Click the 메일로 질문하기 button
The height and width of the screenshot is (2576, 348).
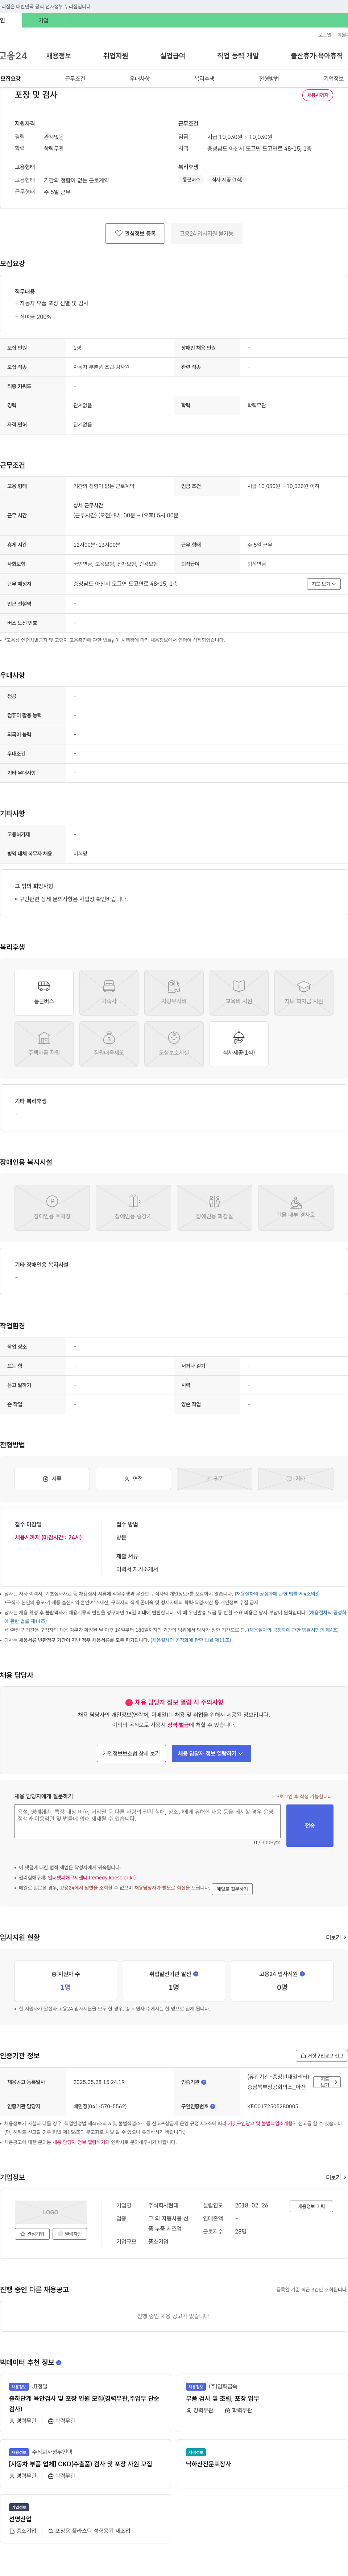232,1888
